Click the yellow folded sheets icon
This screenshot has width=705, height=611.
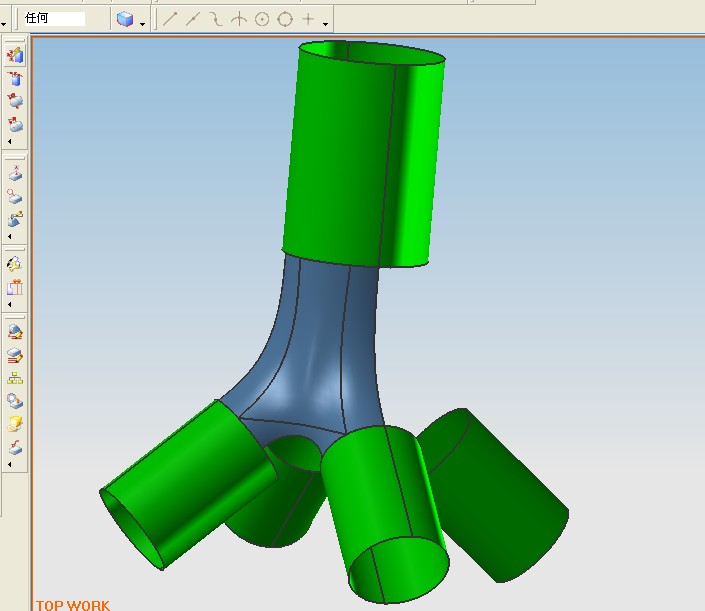click(15, 424)
